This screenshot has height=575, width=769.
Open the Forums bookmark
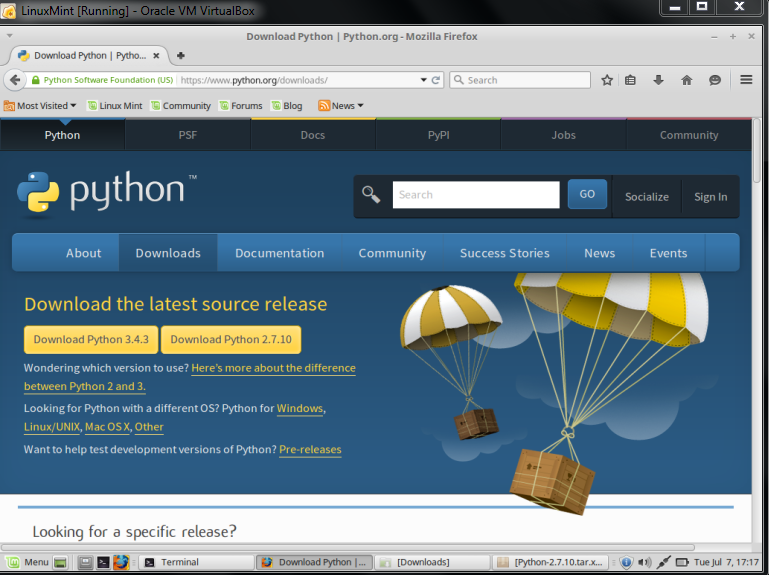pyautogui.click(x=241, y=105)
